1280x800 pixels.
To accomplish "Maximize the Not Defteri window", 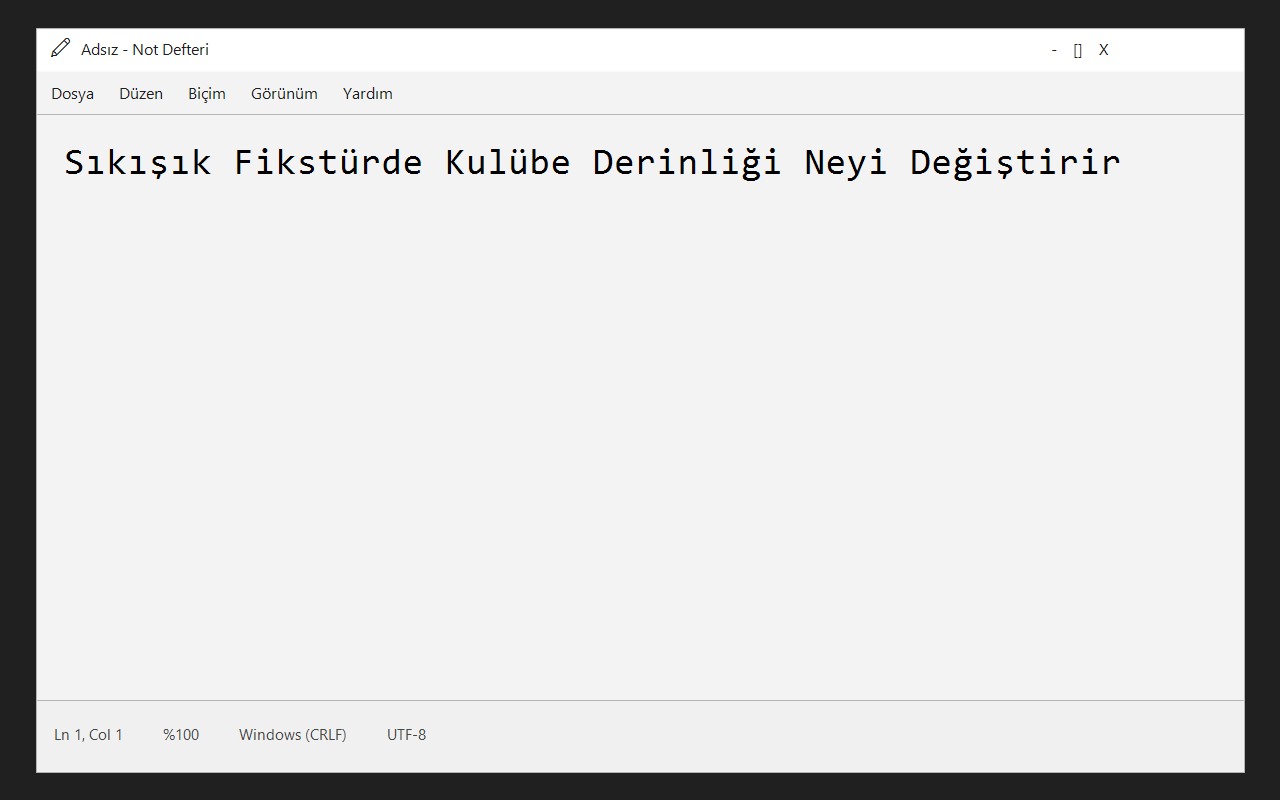I will 1078,50.
